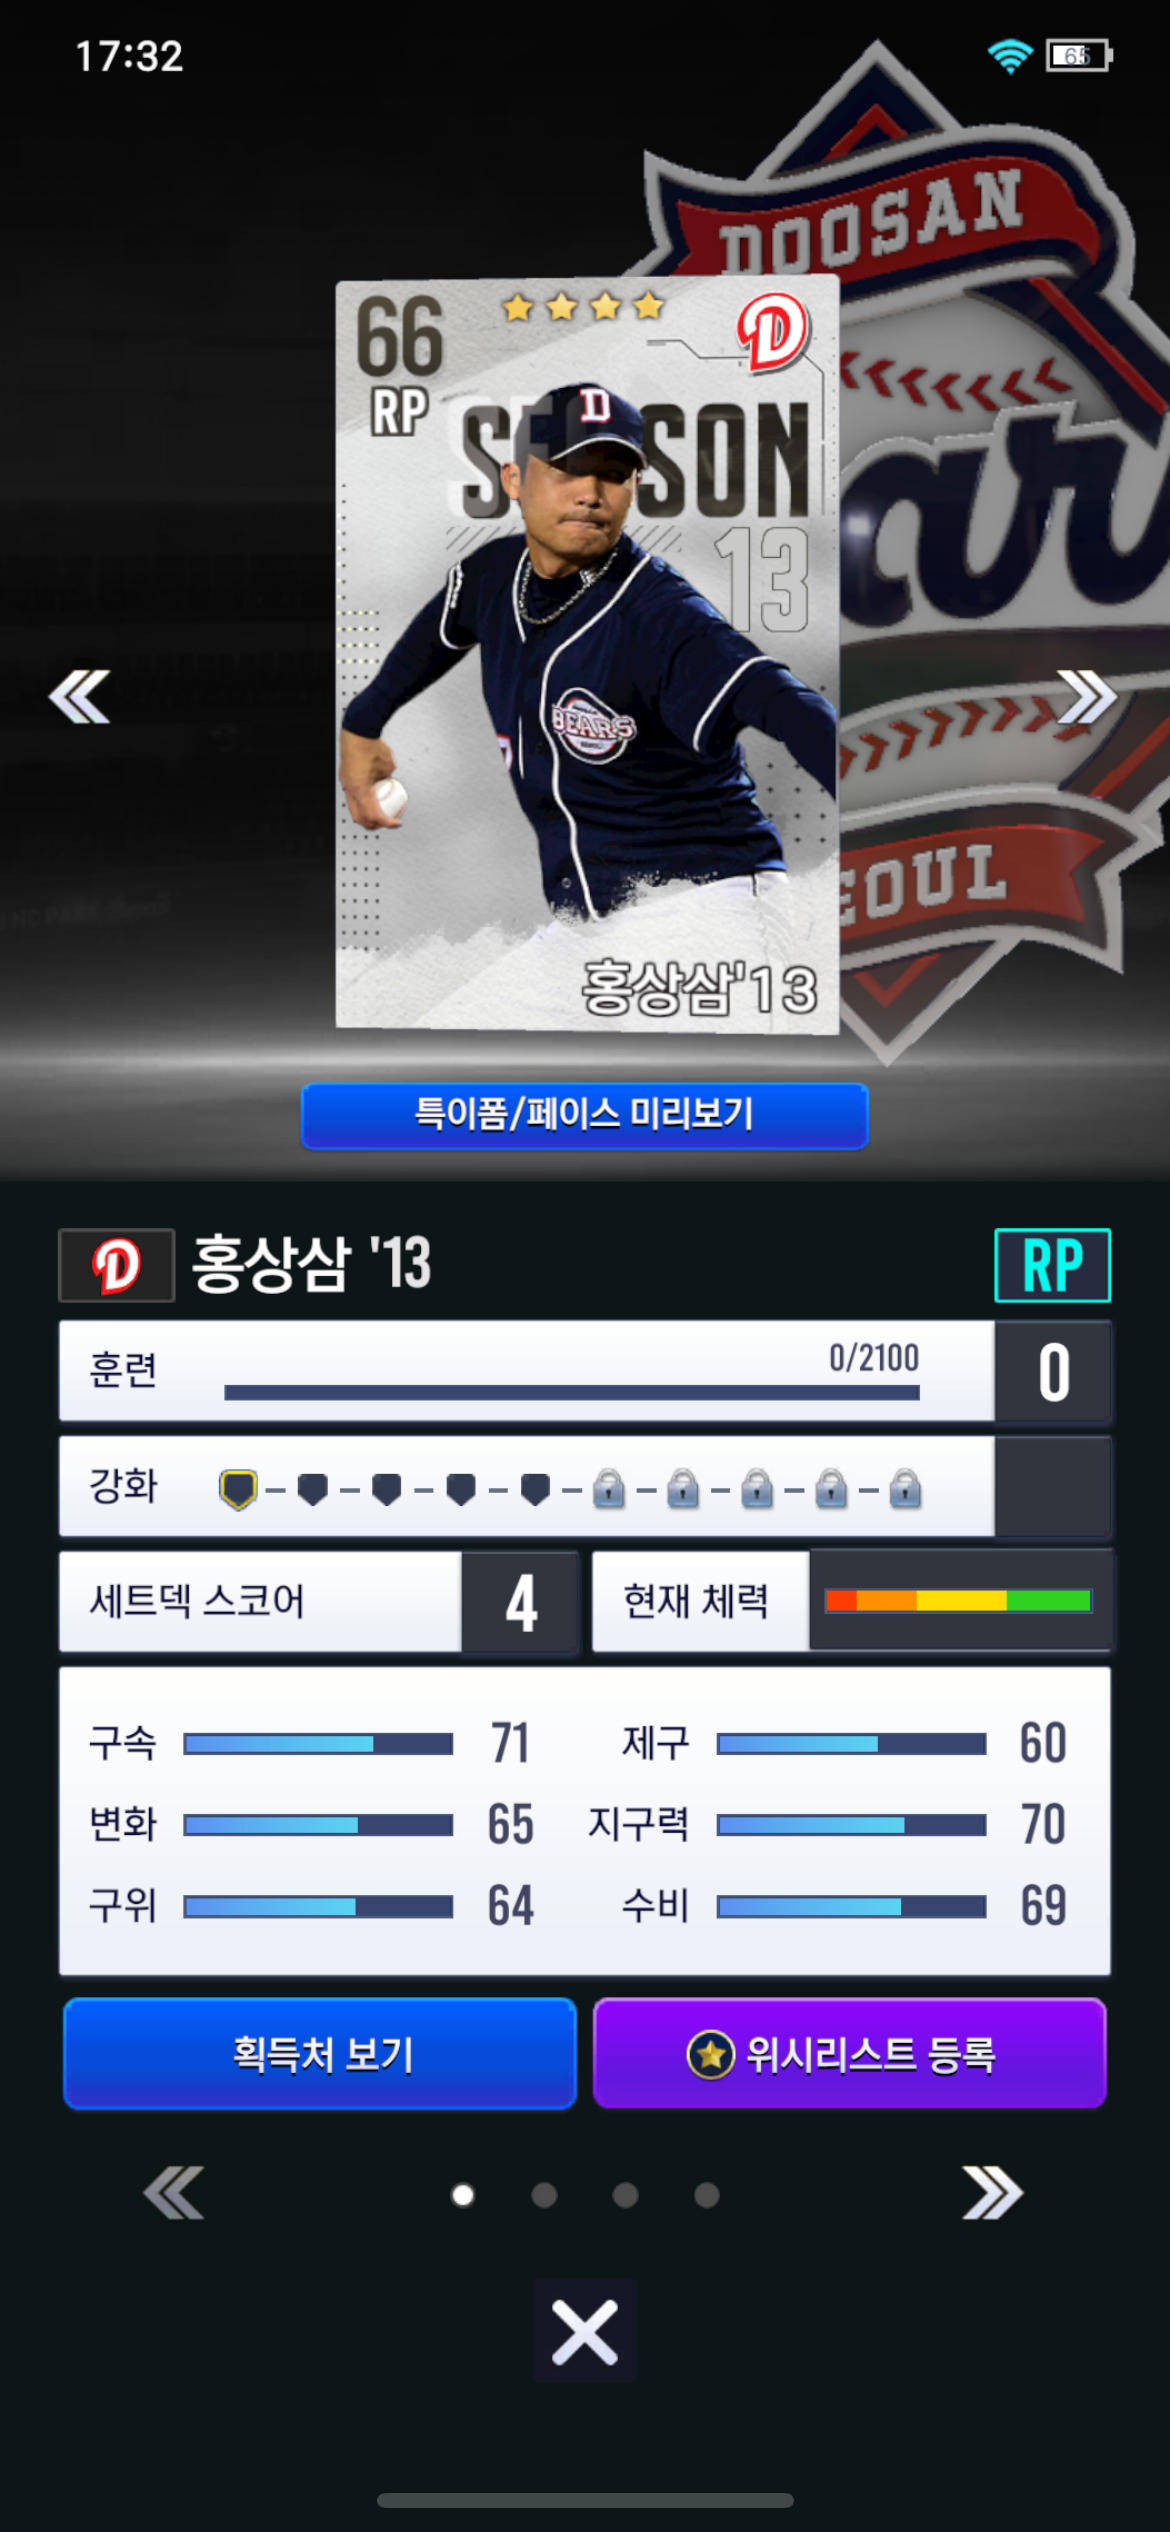Tap the first locked enhancement padlock icon
The image size is (1170, 2532).
608,1489
